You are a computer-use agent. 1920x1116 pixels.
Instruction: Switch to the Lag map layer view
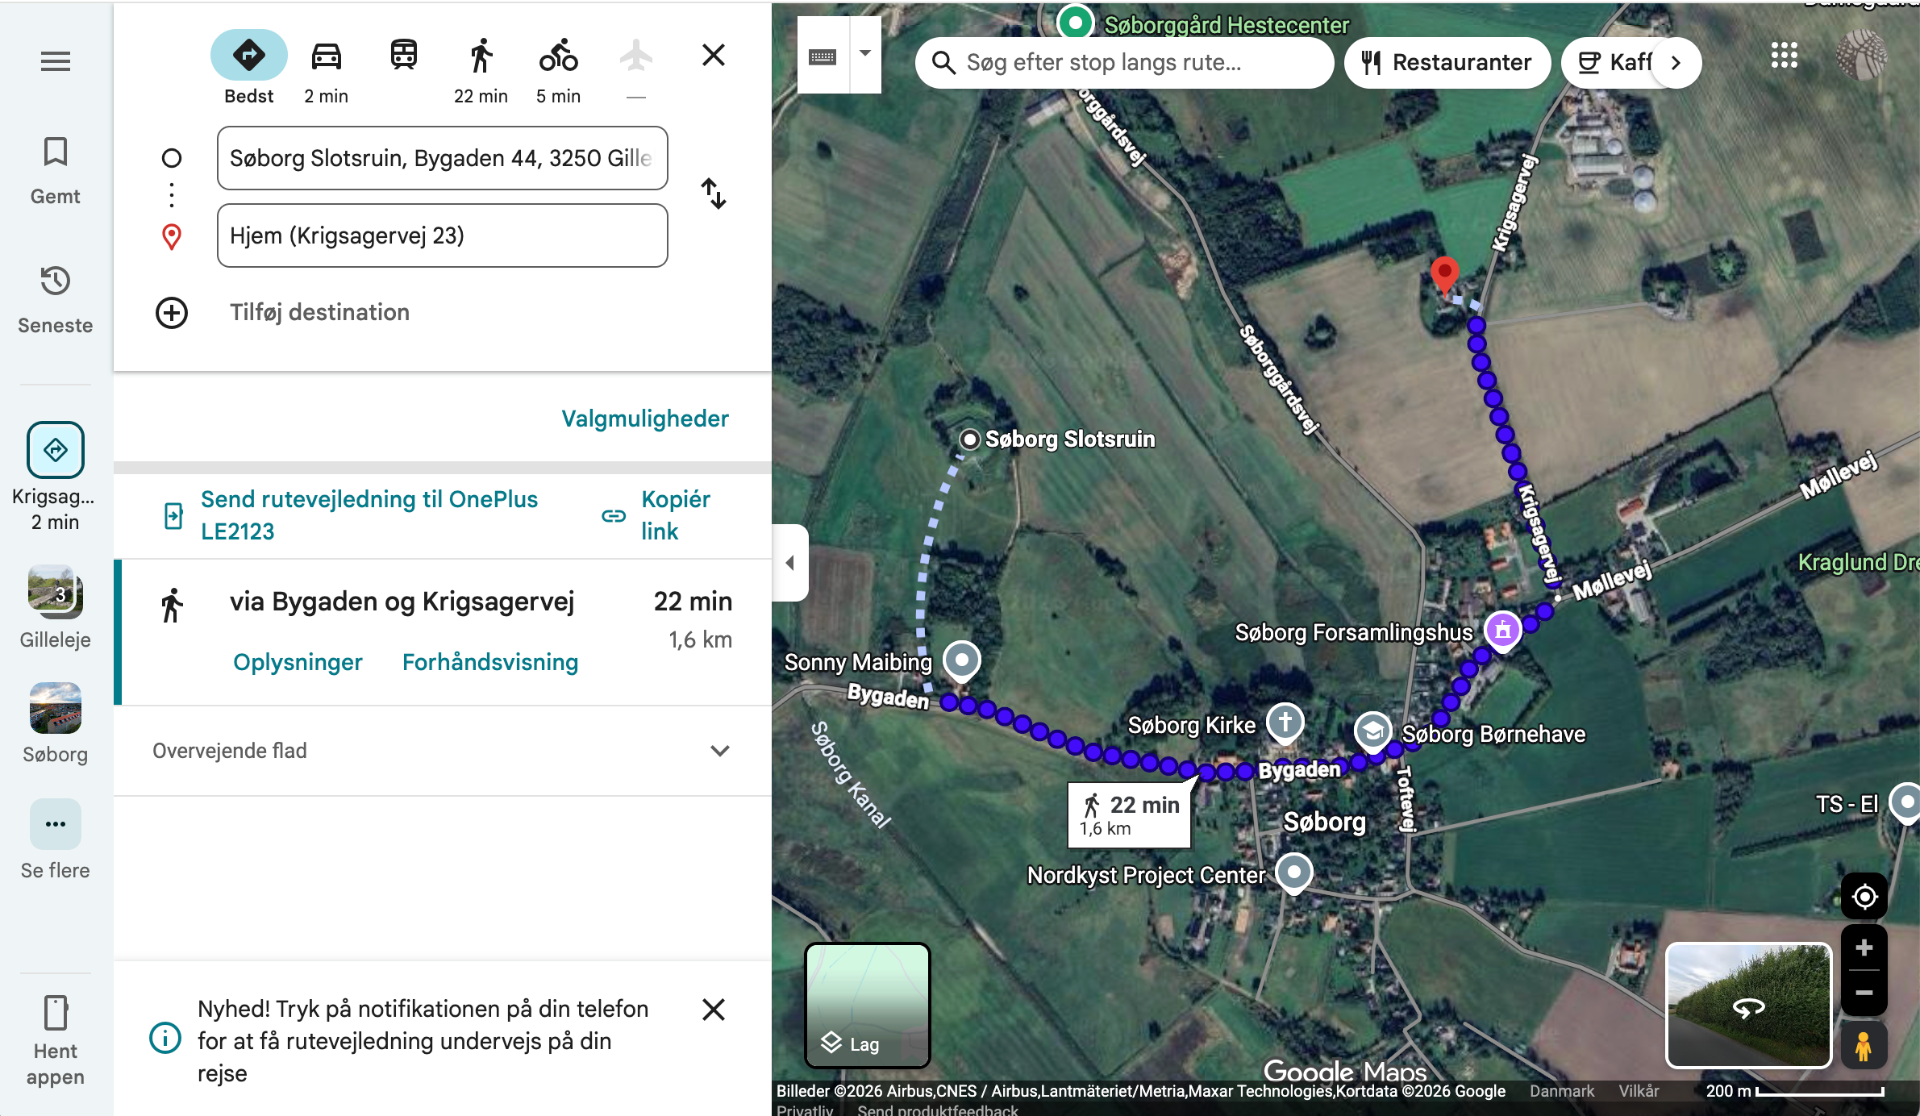click(867, 1005)
